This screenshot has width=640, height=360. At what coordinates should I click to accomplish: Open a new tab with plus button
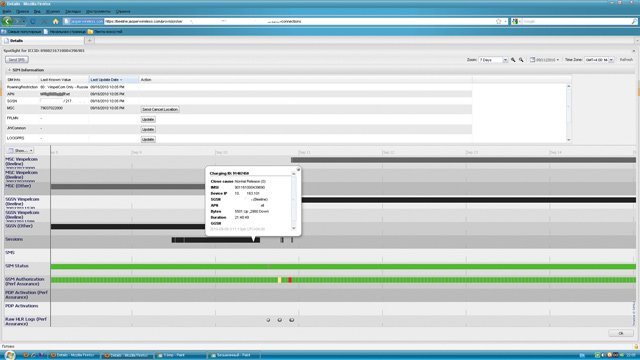tap(90, 41)
